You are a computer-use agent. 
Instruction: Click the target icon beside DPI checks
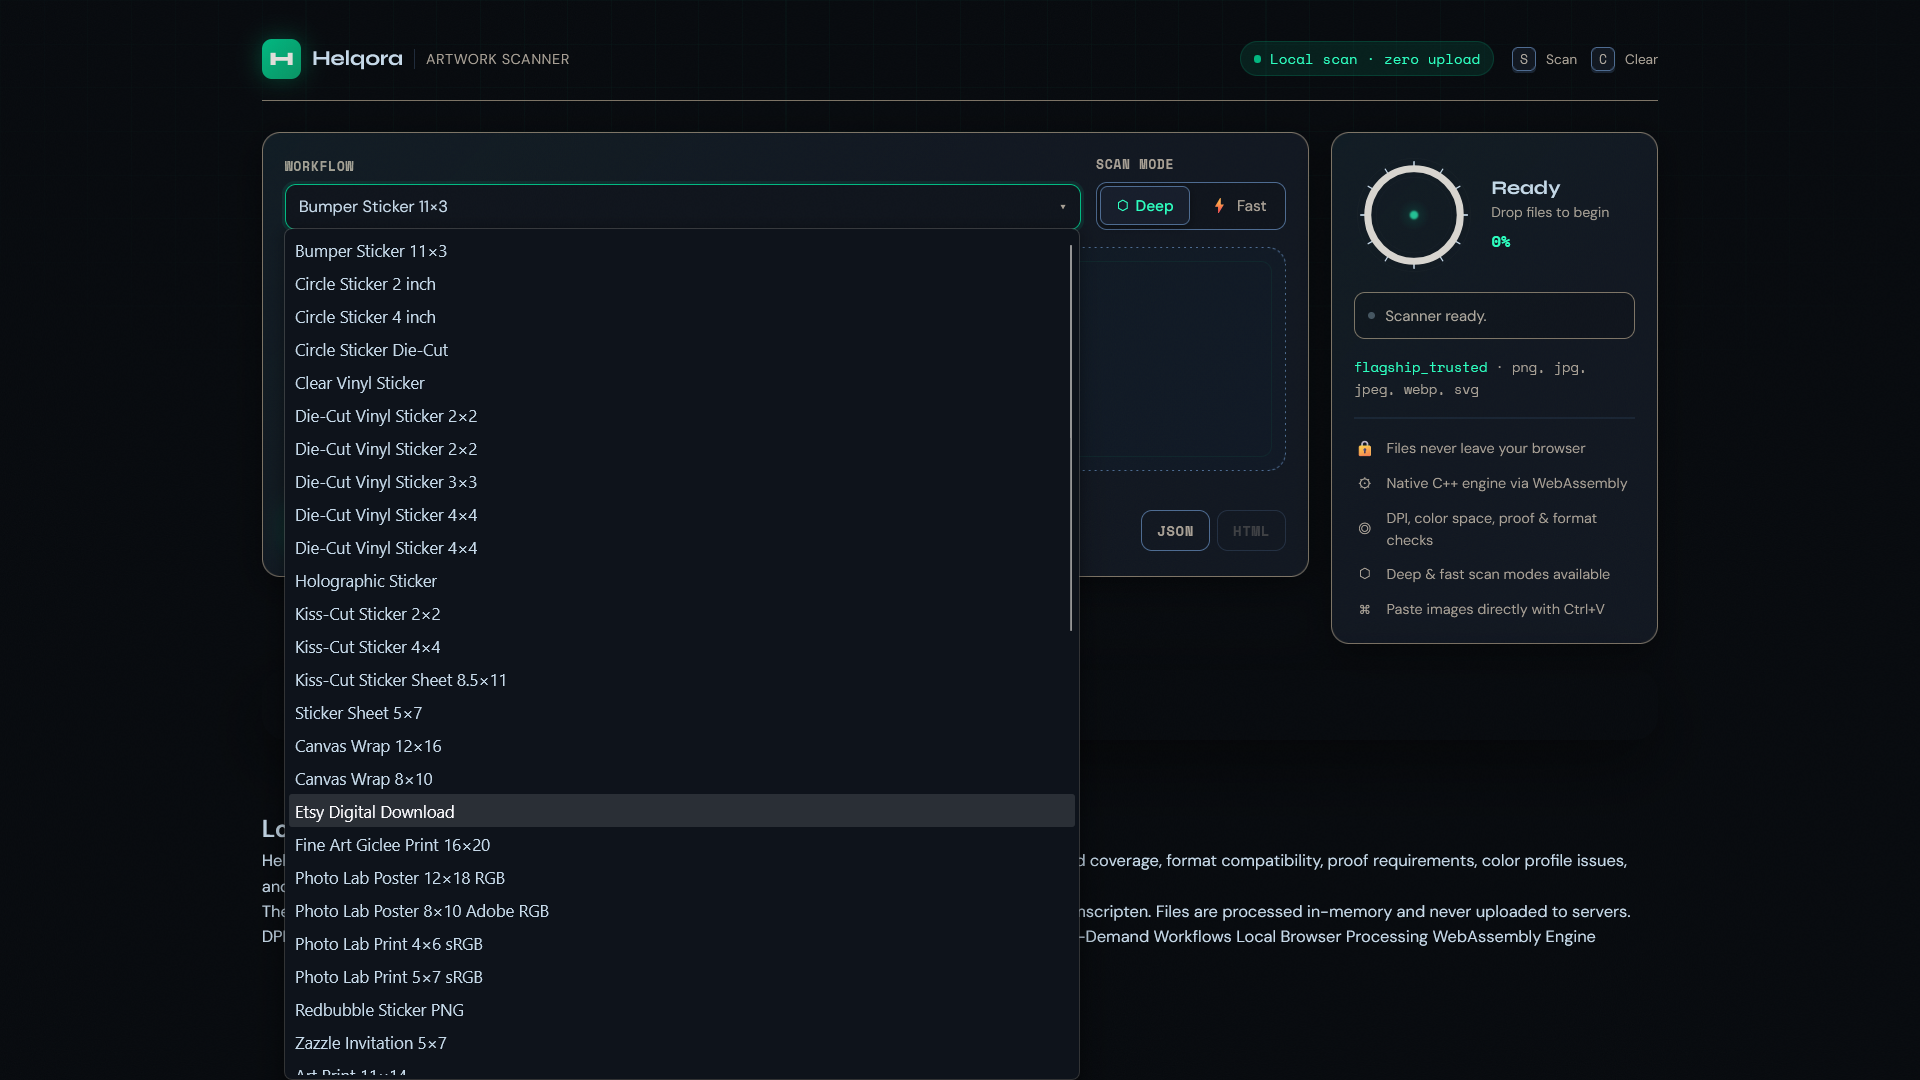(x=1364, y=528)
